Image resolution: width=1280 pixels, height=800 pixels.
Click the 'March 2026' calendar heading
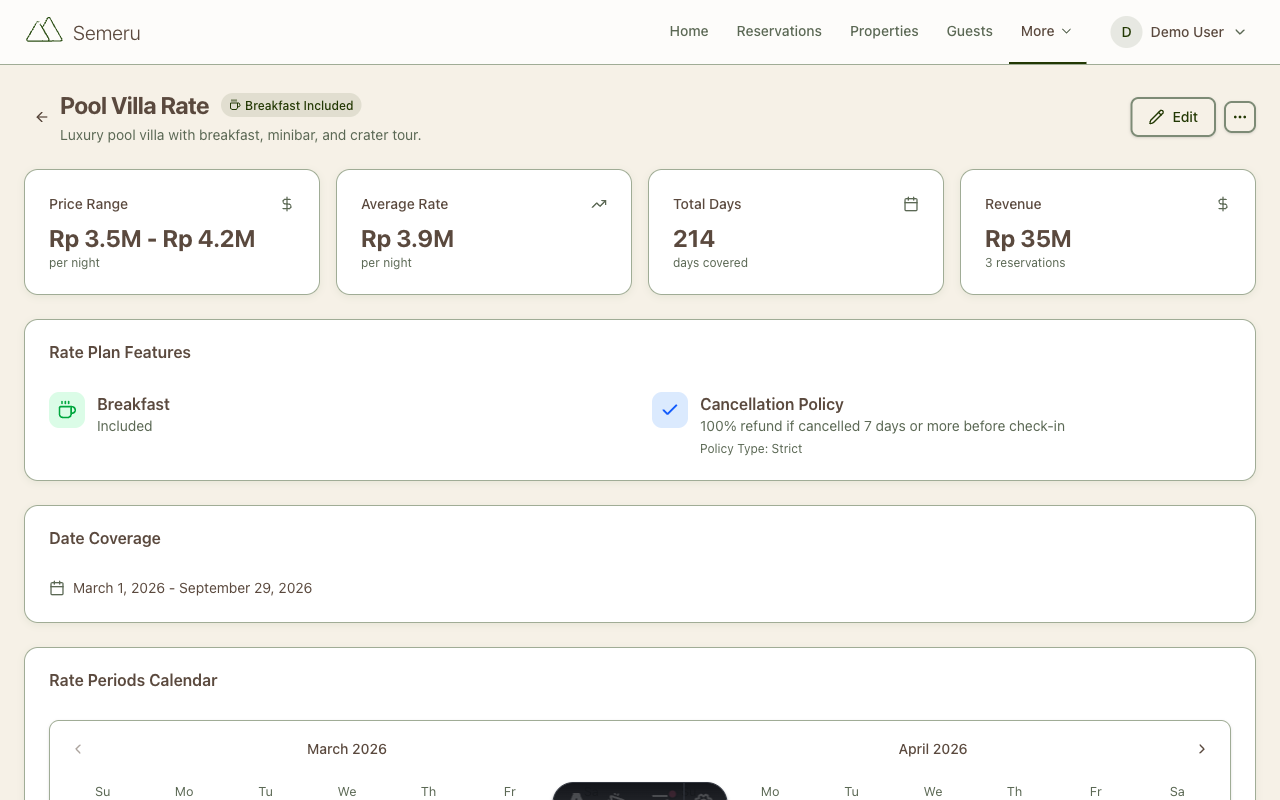347,749
